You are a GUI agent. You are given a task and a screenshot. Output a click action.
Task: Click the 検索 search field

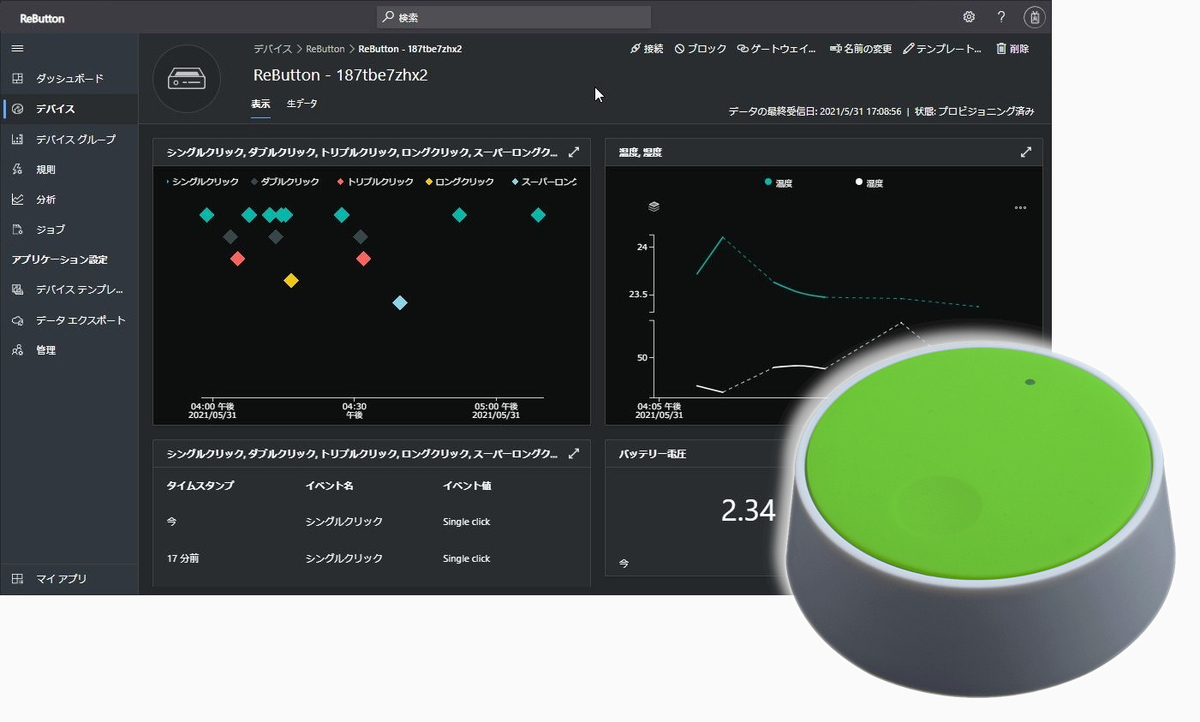coord(514,17)
